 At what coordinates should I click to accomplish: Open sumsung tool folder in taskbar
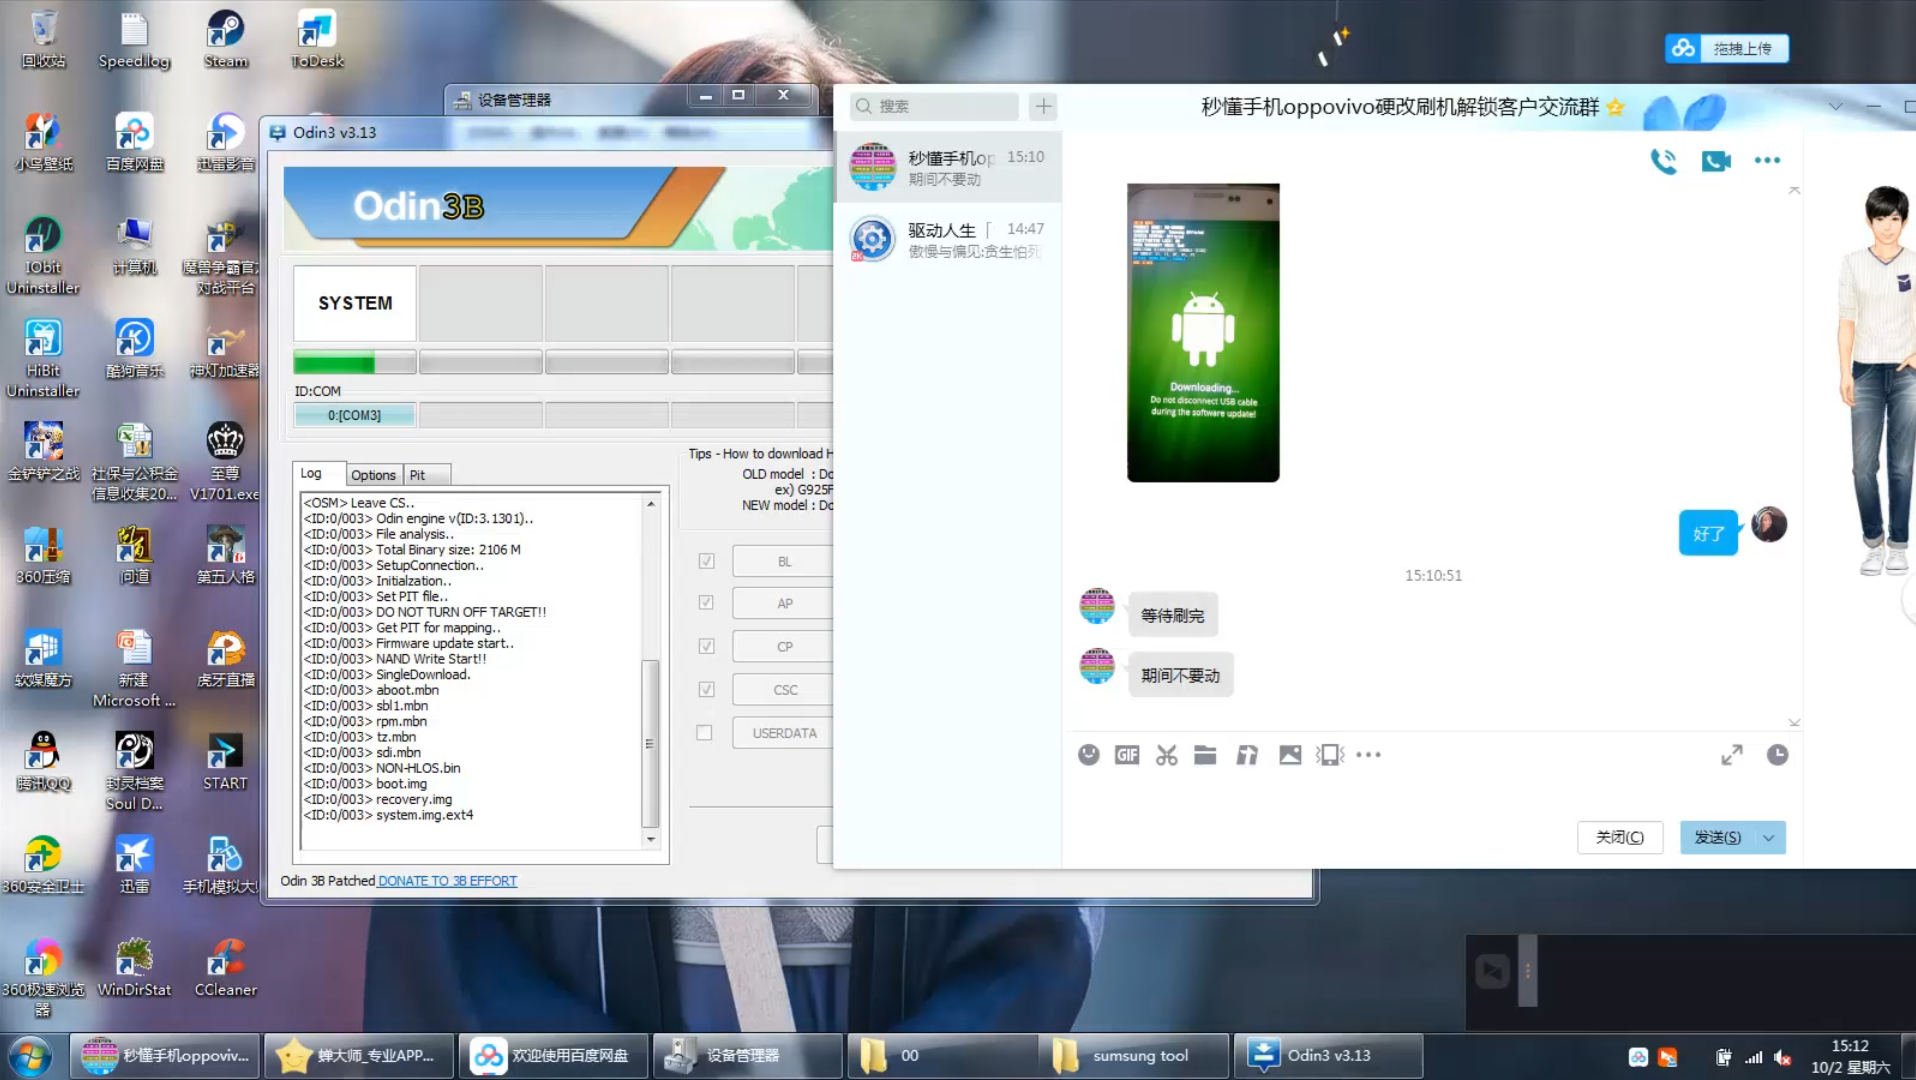pyautogui.click(x=1132, y=1056)
